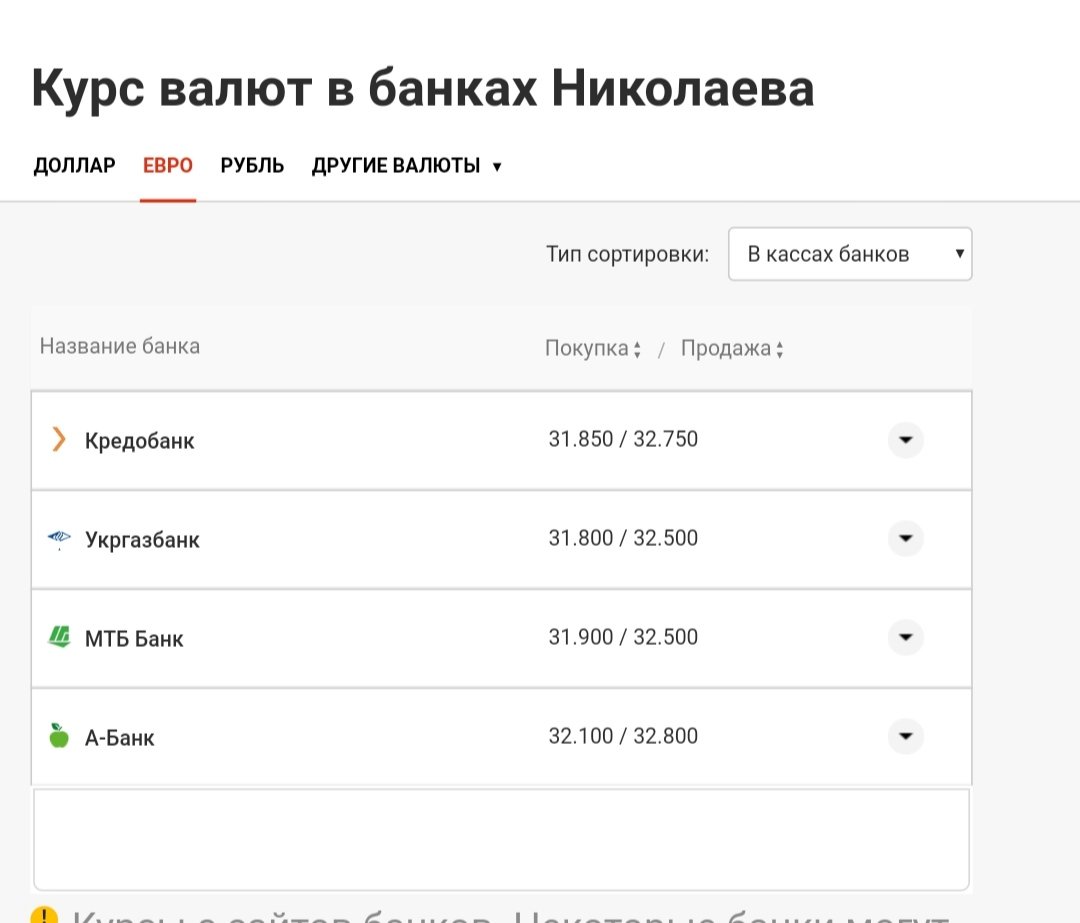Click the МТБ Банк green logo
The image size is (1080, 923).
pyautogui.click(x=59, y=636)
